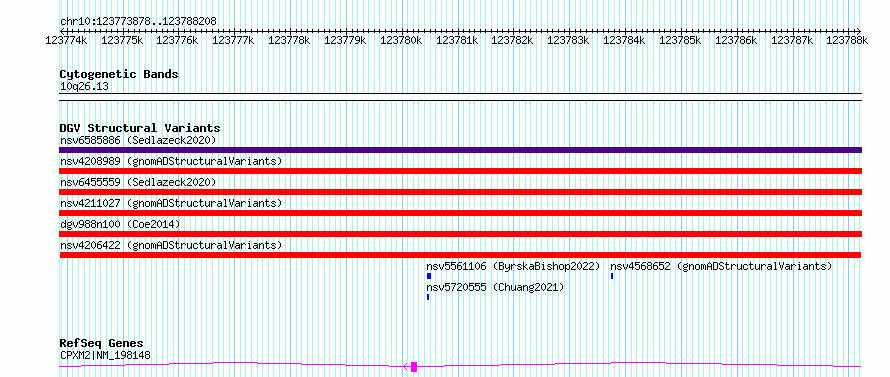Click the red bar under nsv4206422

pyautogui.click(x=460, y=255)
